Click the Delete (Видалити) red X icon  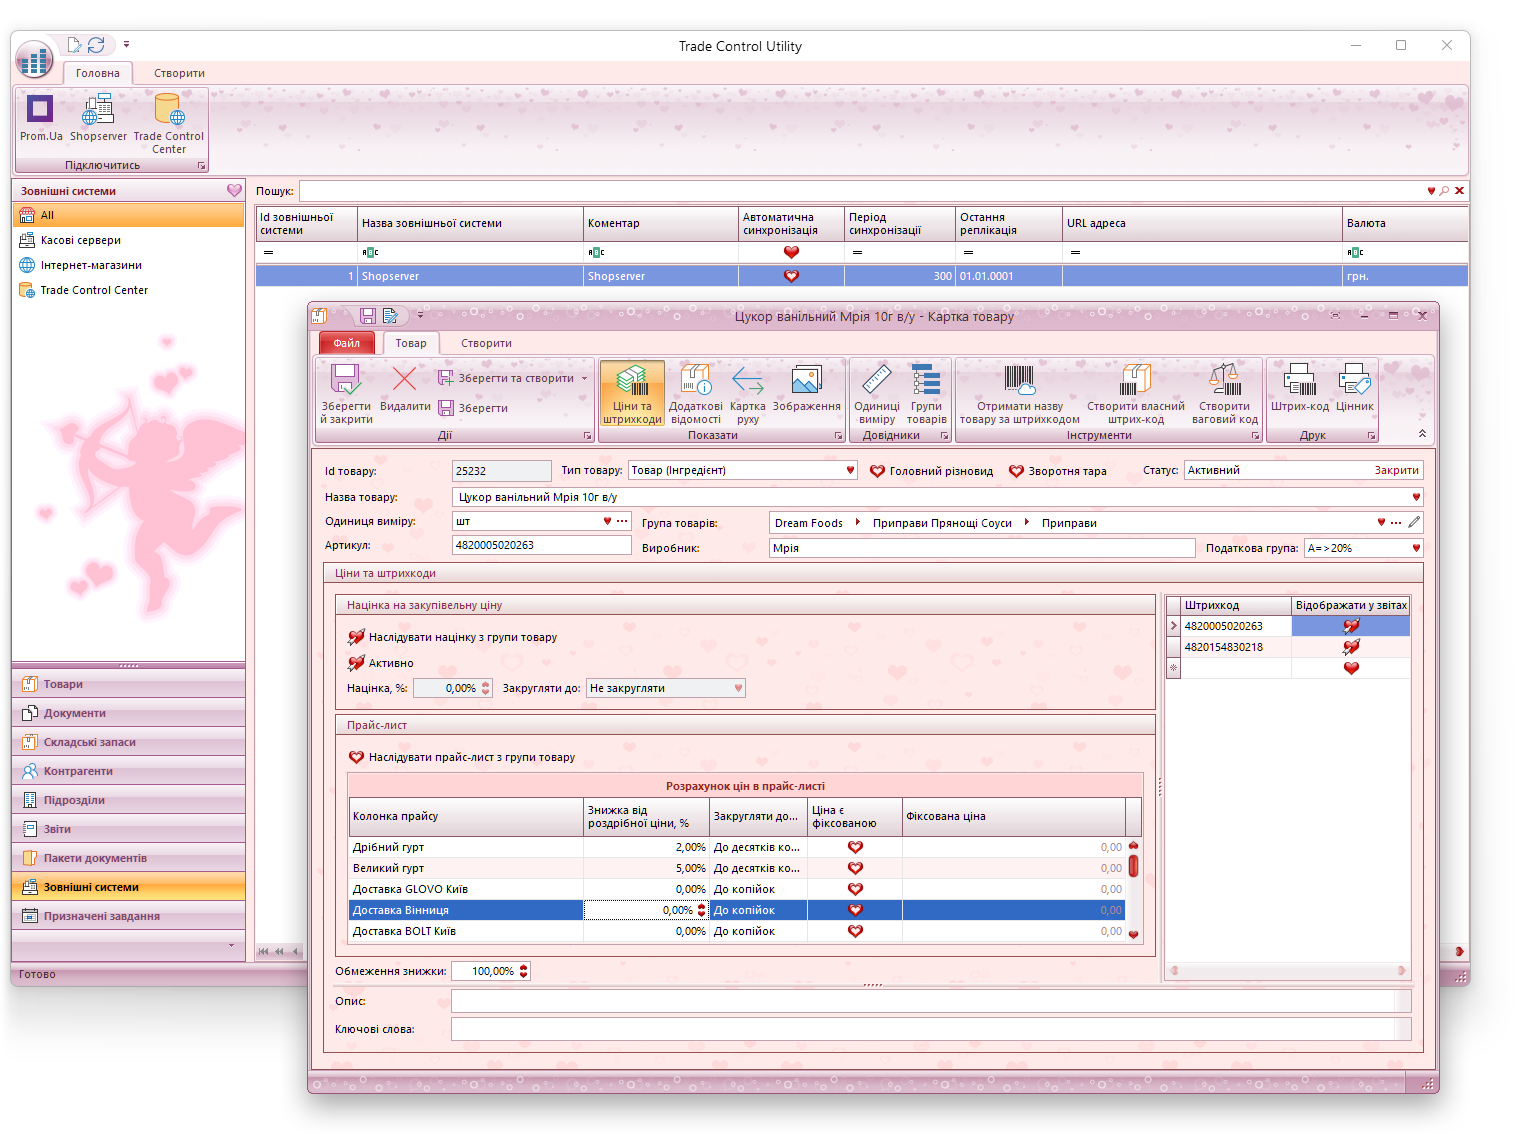point(404,380)
